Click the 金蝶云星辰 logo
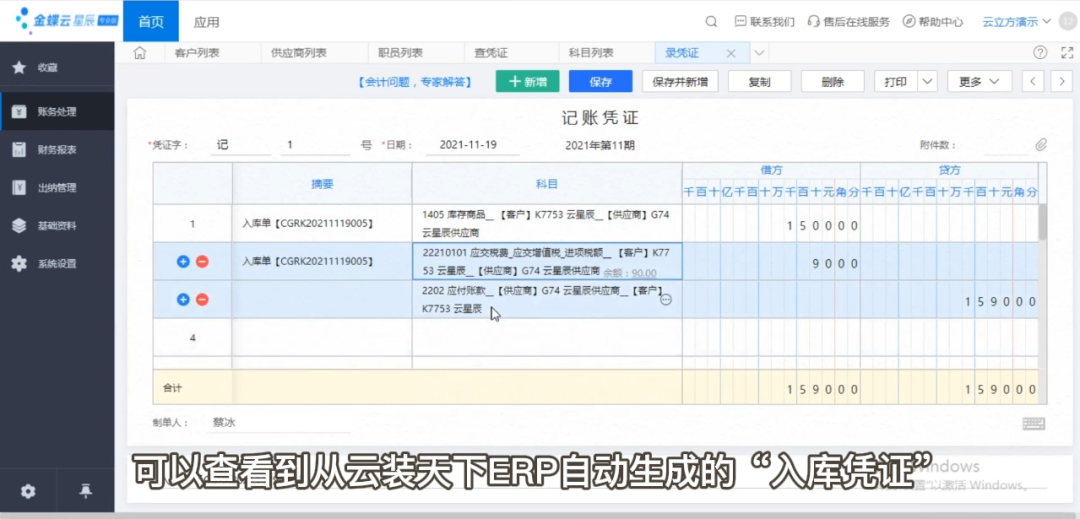The image size is (1080, 519). [x=66, y=21]
